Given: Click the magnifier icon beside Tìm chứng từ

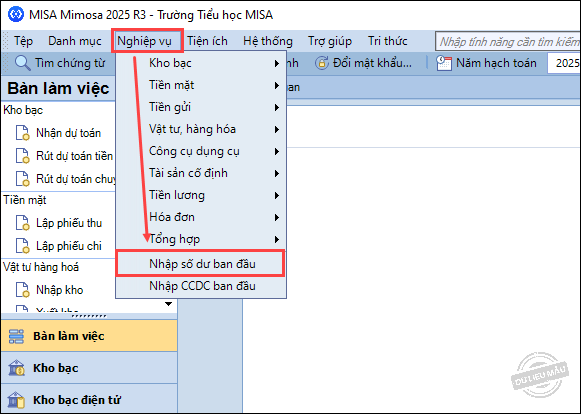Looking at the screenshot, I should [x=22, y=63].
